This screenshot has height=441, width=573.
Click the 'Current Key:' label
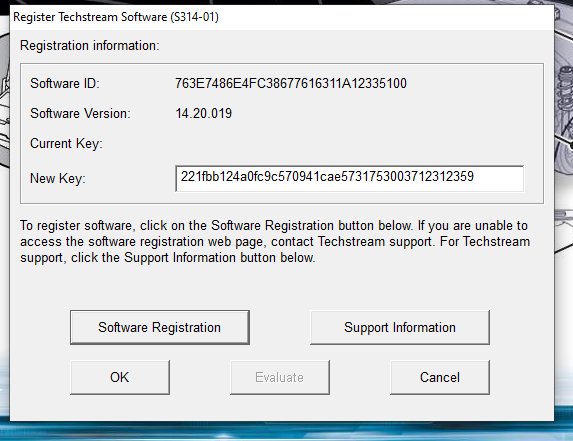[x=66, y=143]
